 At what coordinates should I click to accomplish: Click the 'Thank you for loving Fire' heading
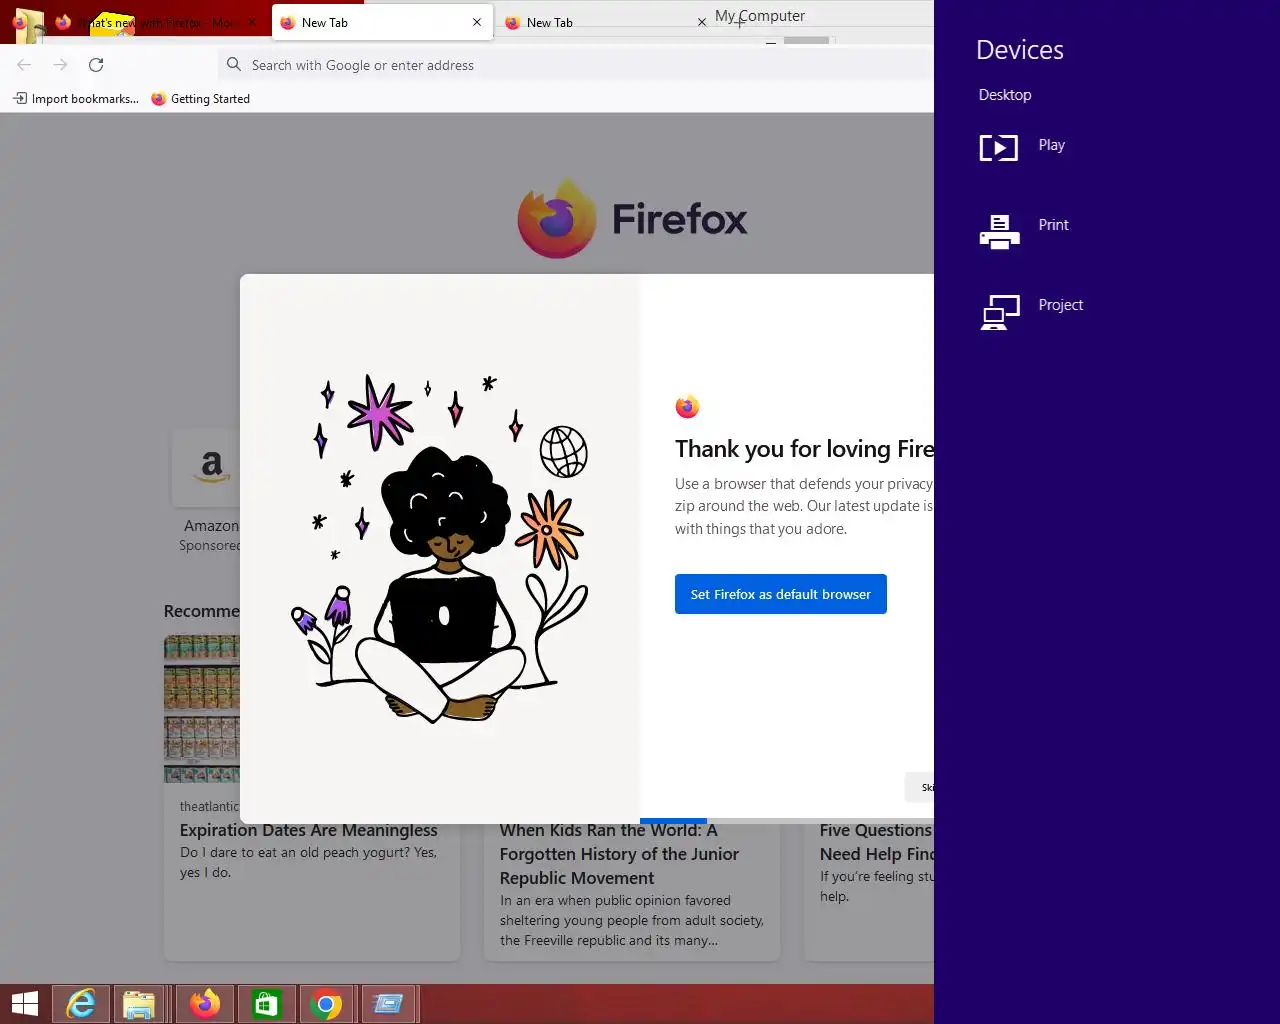pos(804,449)
